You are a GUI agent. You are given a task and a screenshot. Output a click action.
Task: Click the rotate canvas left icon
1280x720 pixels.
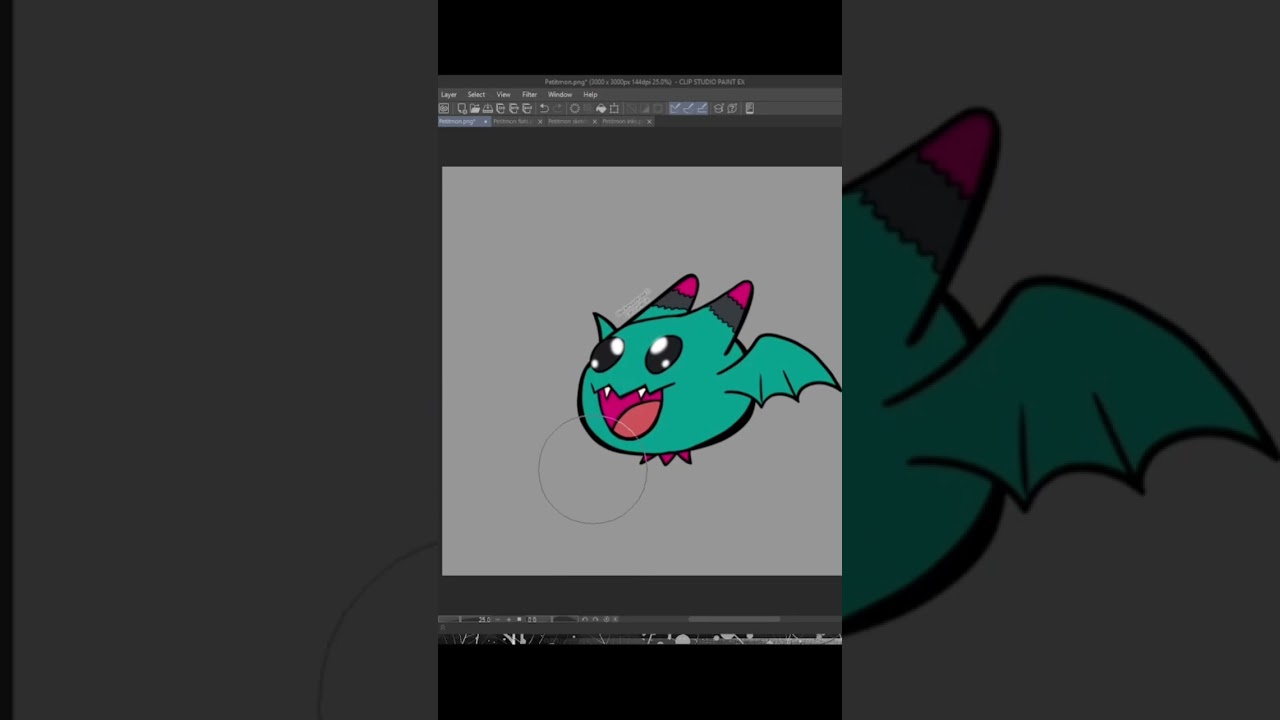(x=585, y=619)
